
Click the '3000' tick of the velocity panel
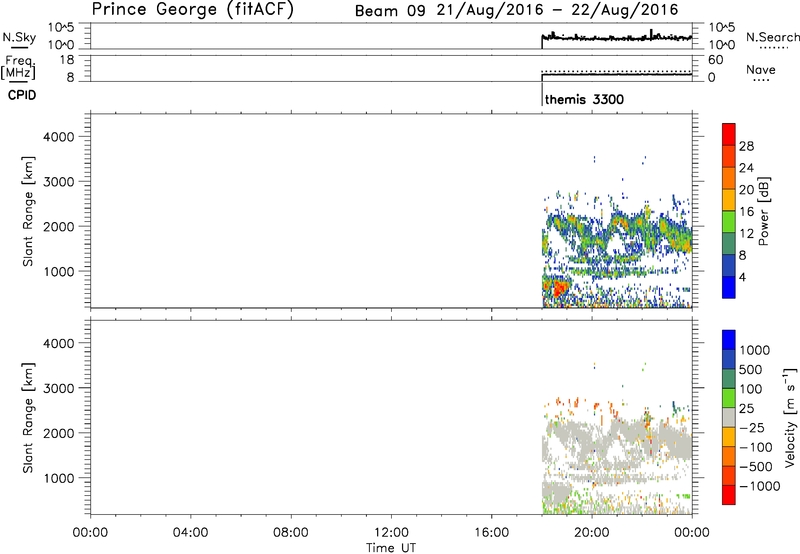(59, 388)
